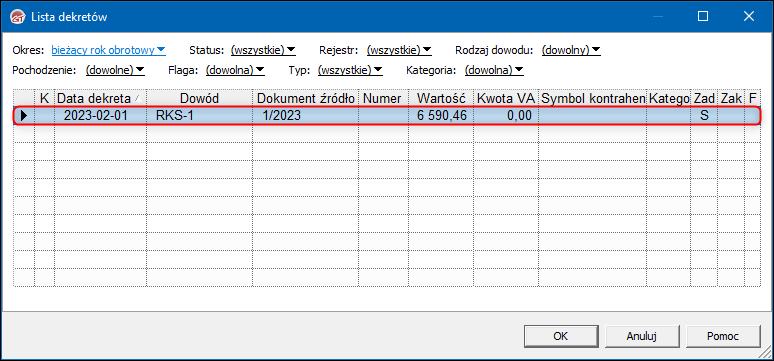Open the Okres 'bieżący rok obrotowy' dropdown
The image size is (774, 361).
(x=108, y=50)
